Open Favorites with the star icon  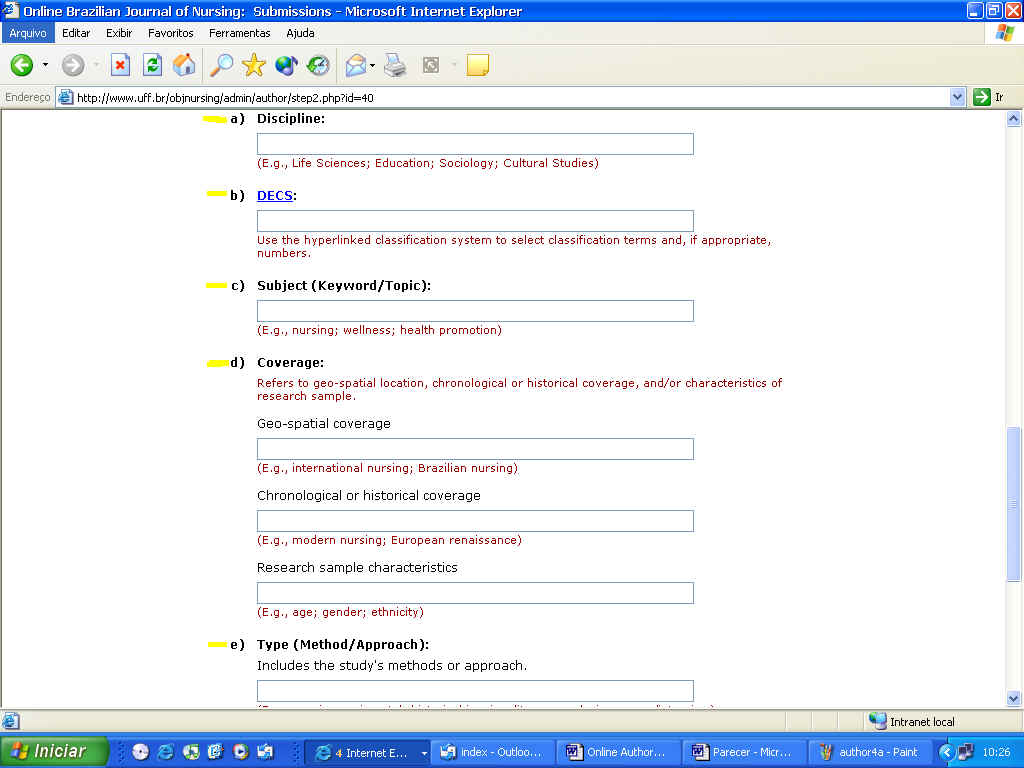(x=254, y=66)
